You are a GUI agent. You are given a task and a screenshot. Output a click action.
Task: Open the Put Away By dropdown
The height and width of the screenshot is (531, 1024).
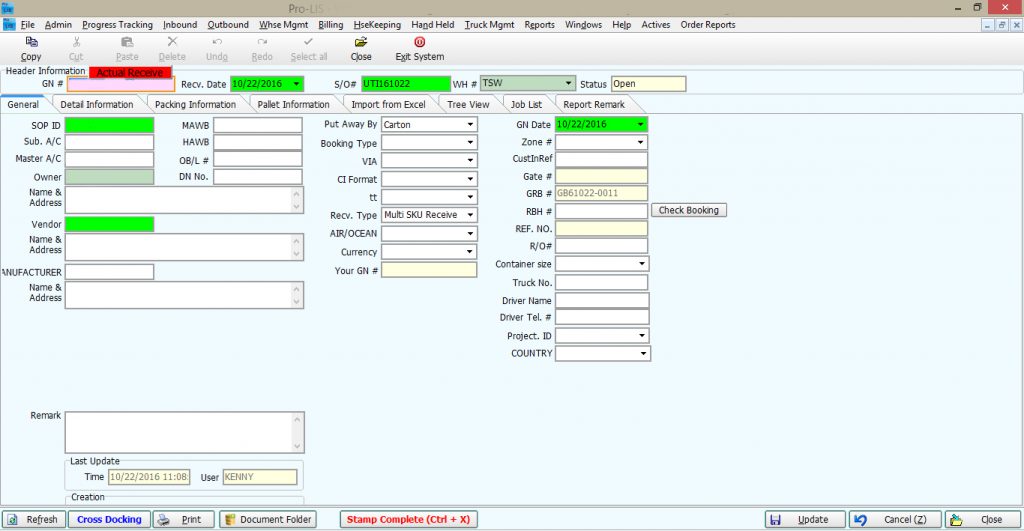click(x=470, y=125)
